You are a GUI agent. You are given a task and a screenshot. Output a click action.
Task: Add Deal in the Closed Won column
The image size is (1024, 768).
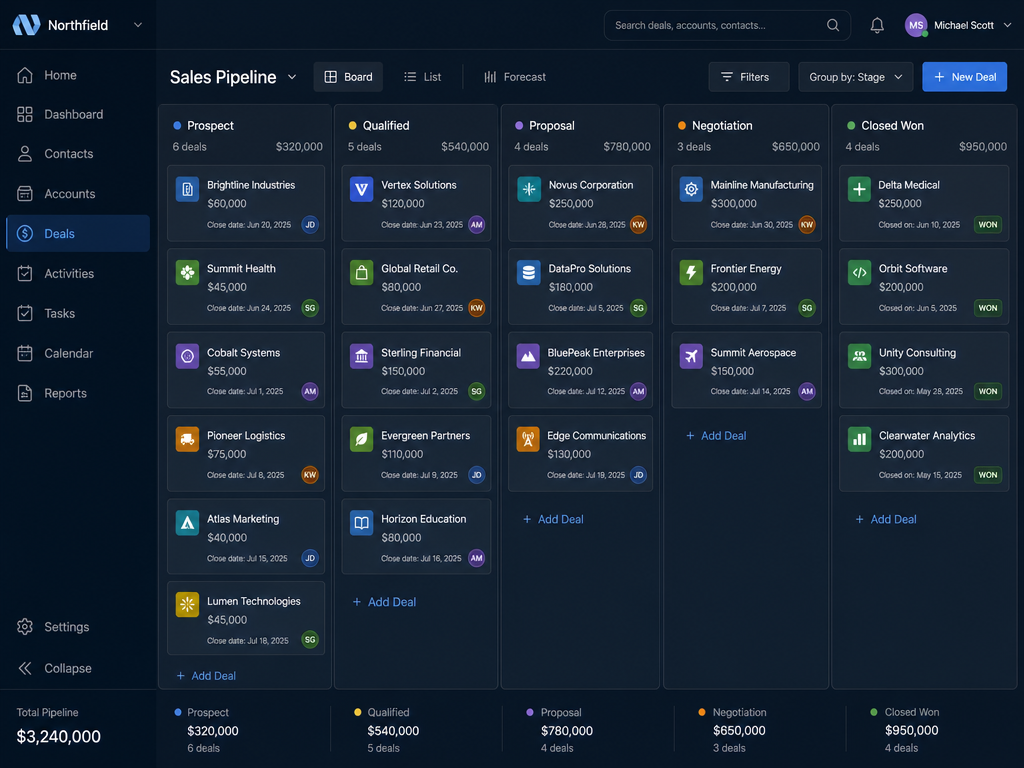click(x=886, y=519)
